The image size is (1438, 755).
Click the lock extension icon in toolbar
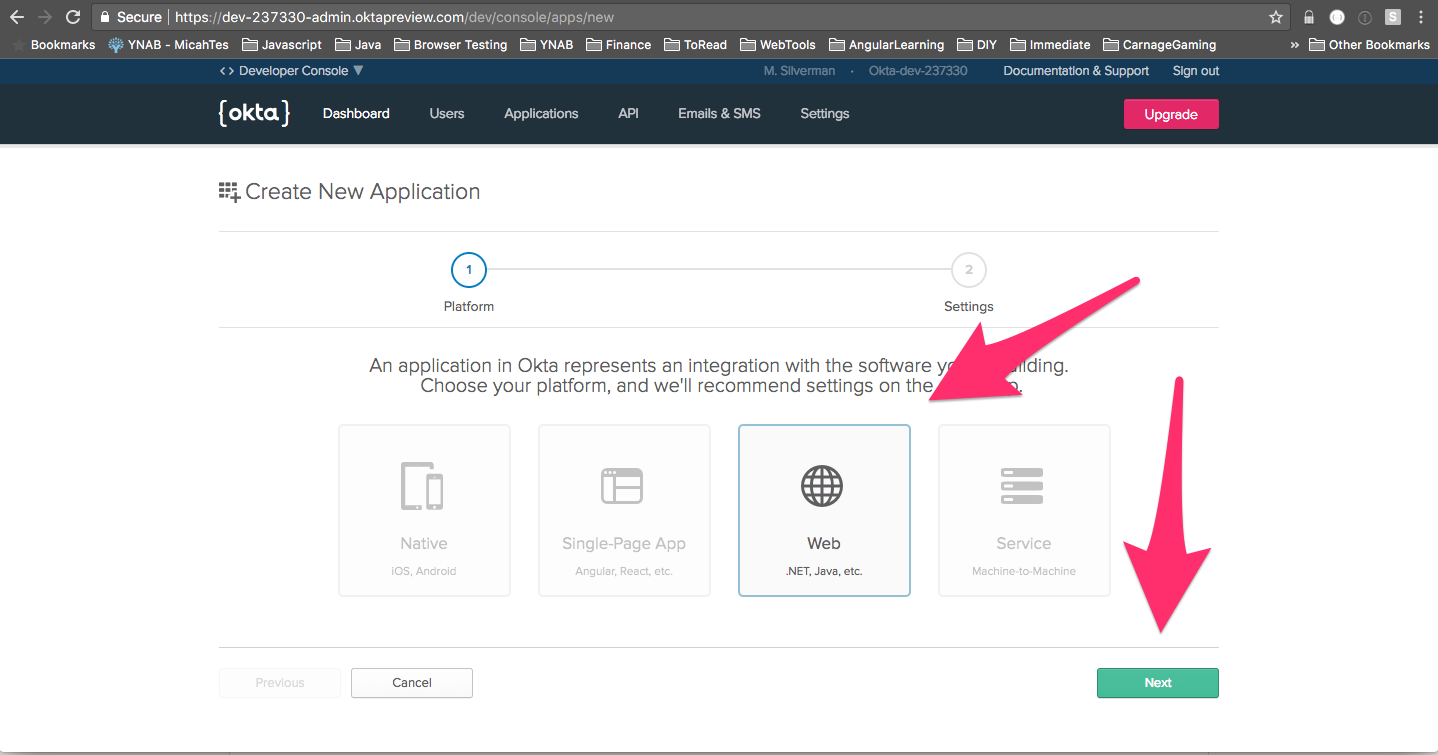pos(1309,17)
